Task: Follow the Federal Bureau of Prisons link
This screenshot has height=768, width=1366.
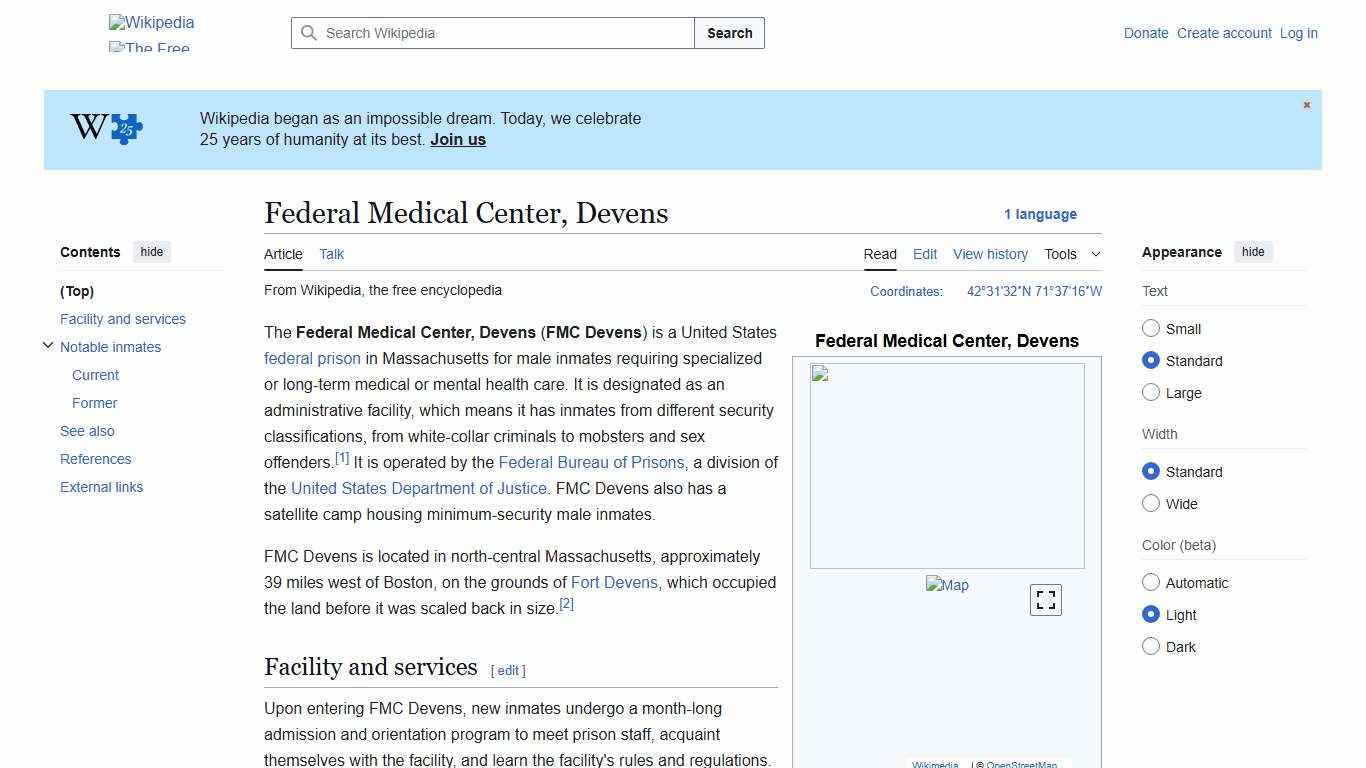Action: coord(591,462)
